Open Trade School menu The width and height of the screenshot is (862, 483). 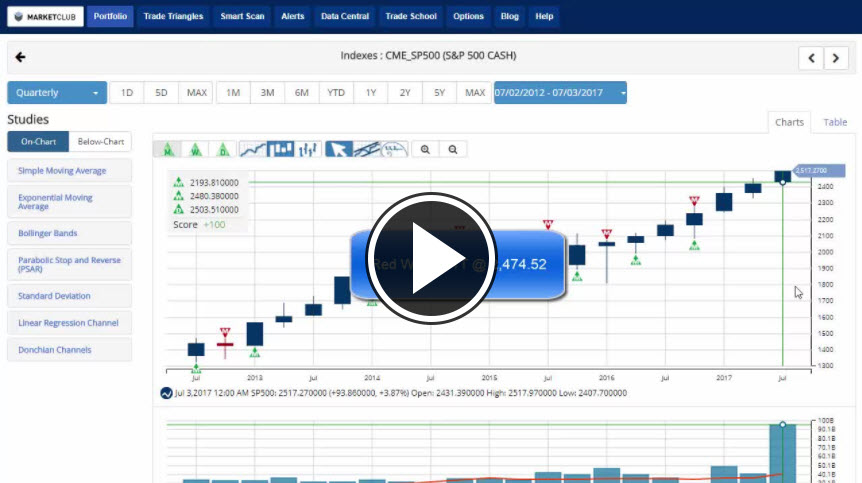tap(411, 16)
